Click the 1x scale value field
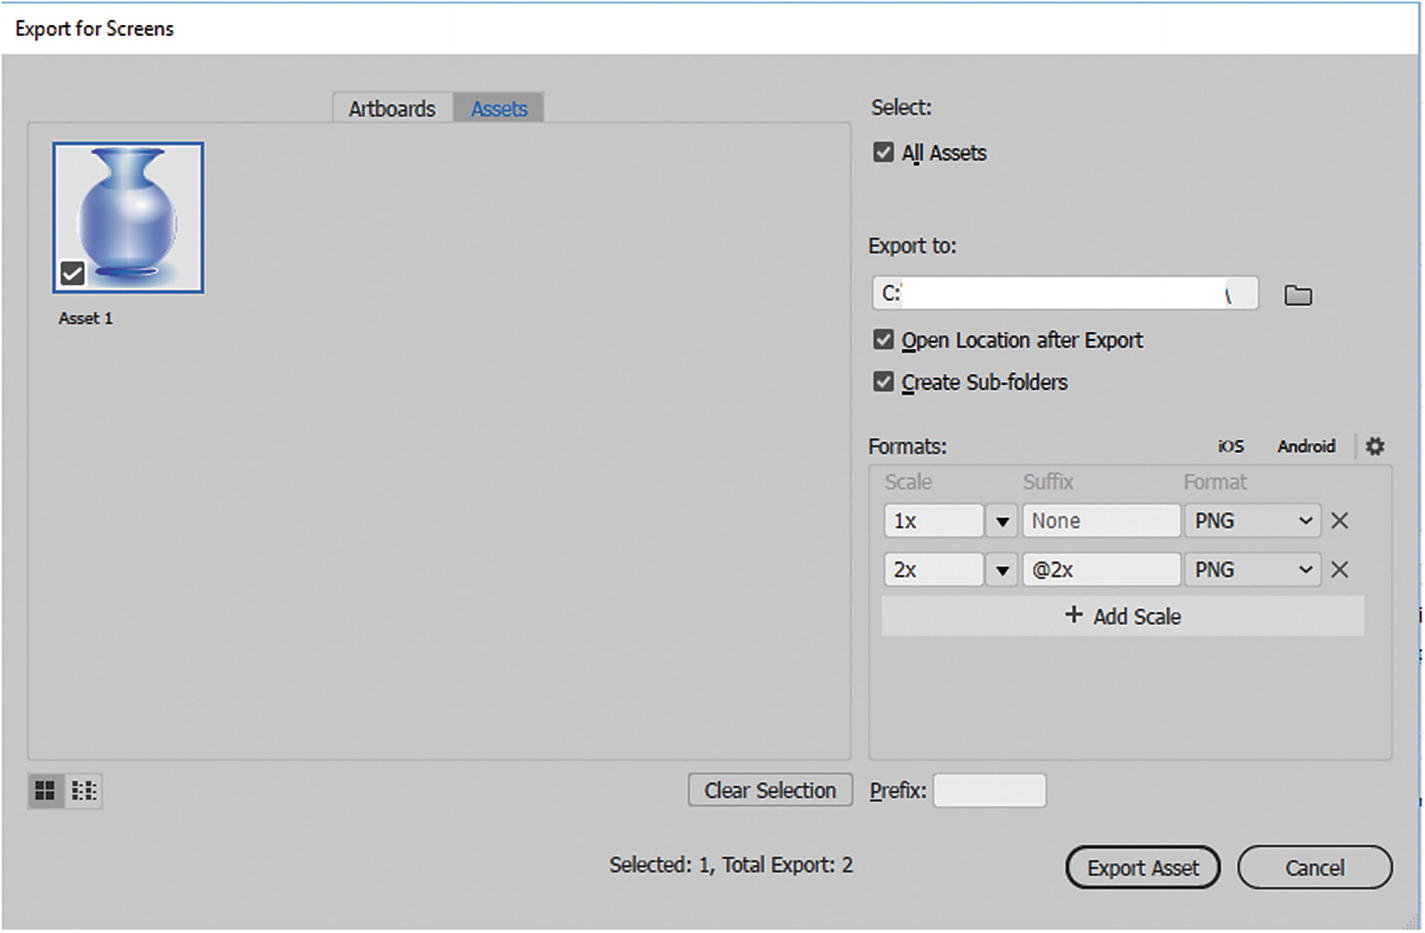The height and width of the screenshot is (933, 1425). 934,521
